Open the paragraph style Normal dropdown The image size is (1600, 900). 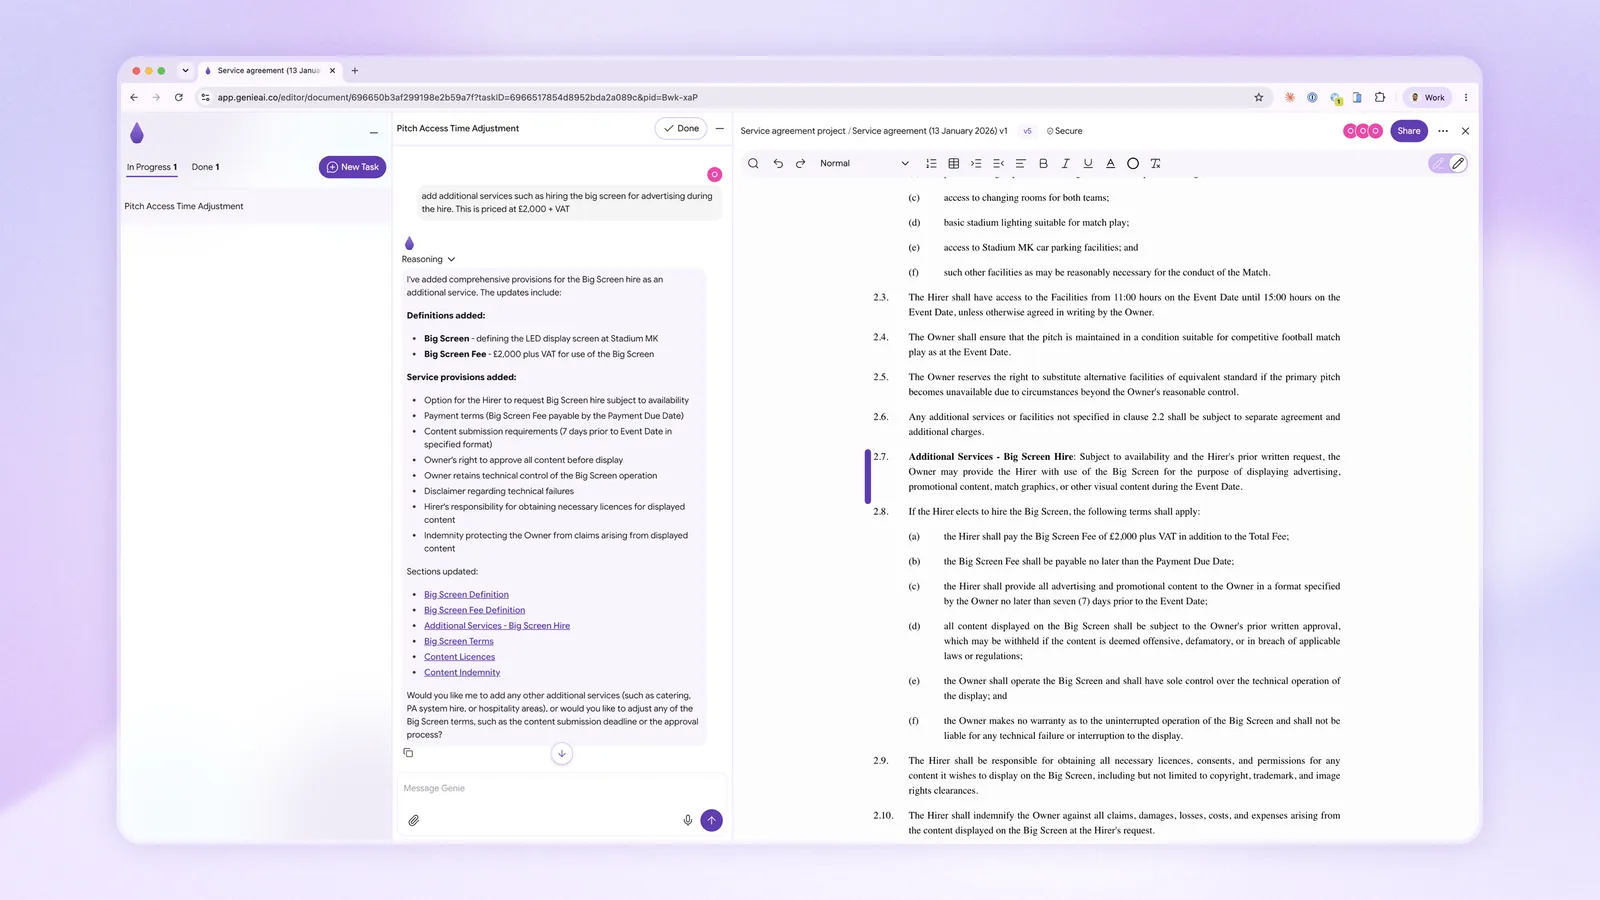[864, 163]
